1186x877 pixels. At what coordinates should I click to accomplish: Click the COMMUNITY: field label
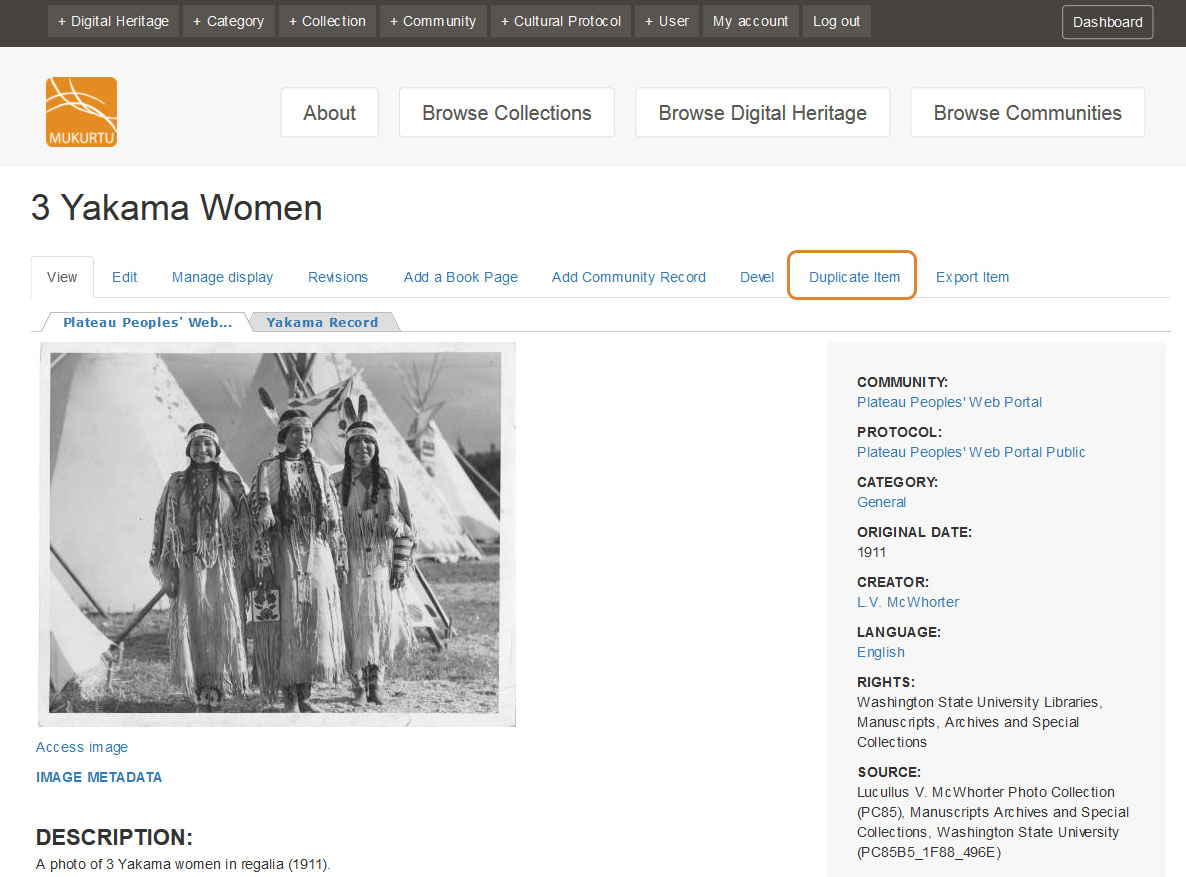click(x=902, y=382)
